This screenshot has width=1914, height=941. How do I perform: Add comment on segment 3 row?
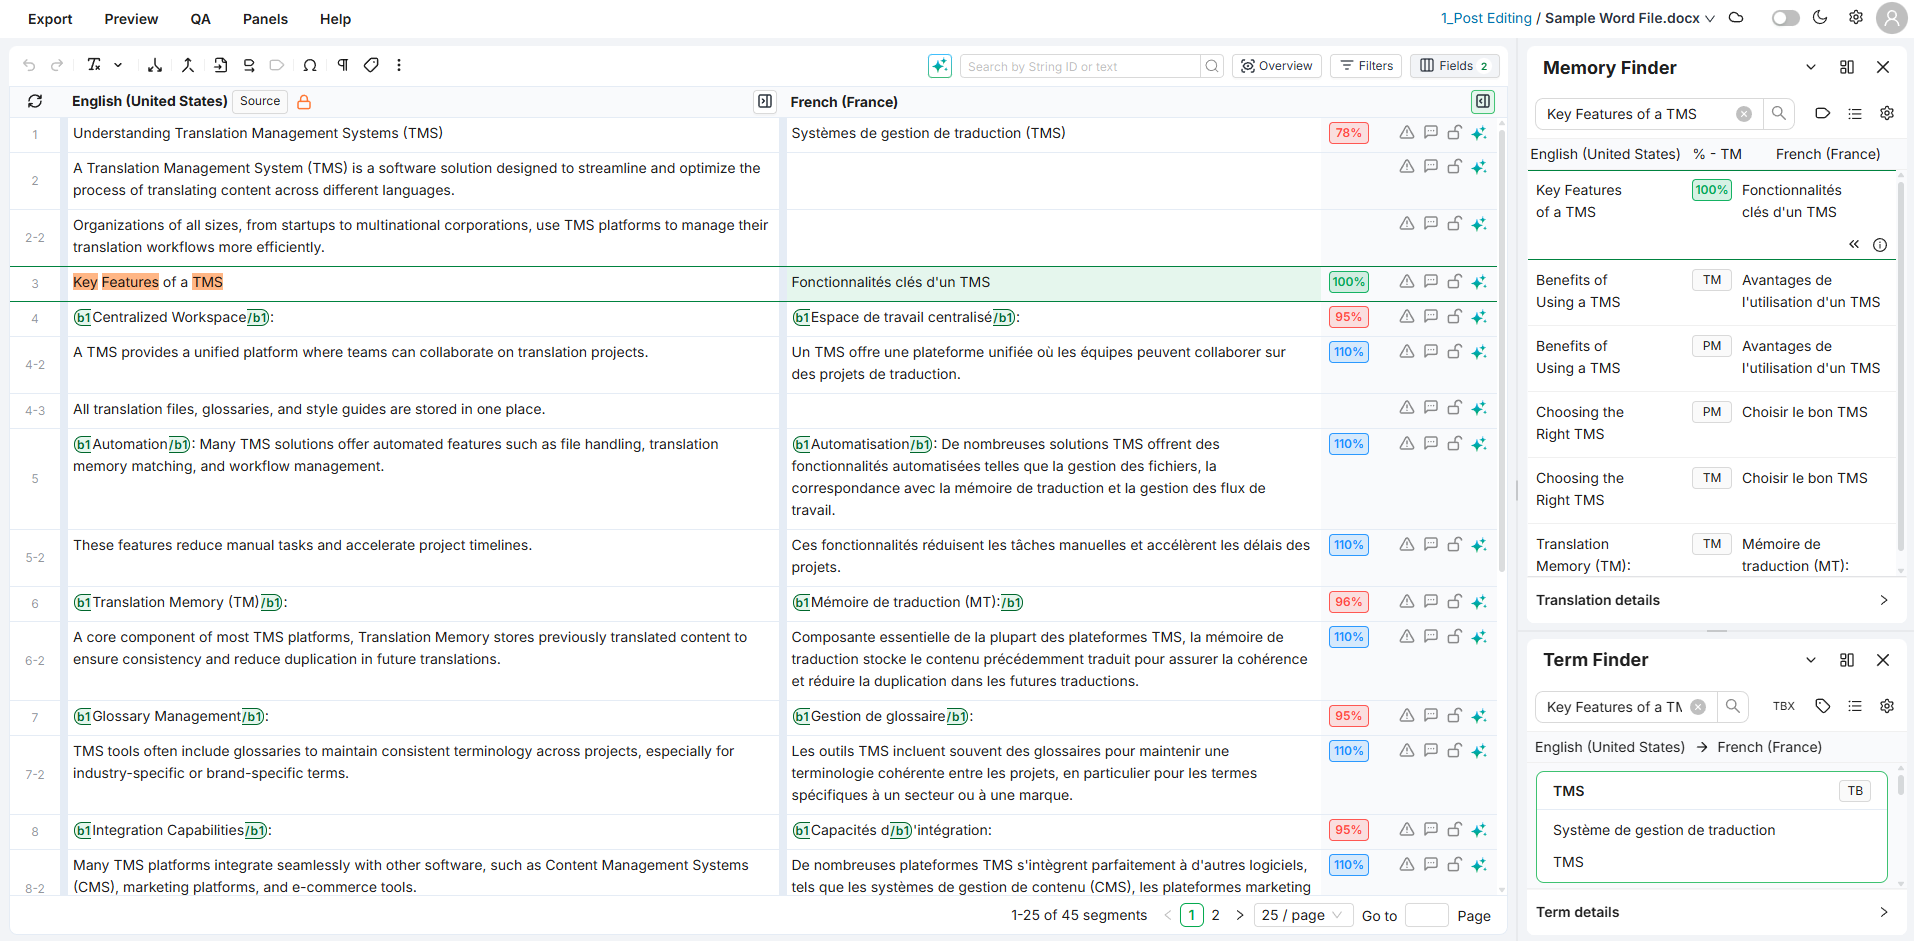(1430, 282)
